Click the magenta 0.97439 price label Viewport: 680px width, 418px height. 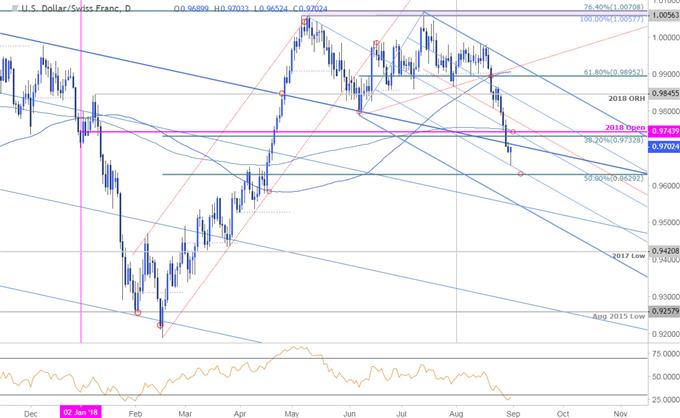664,131
